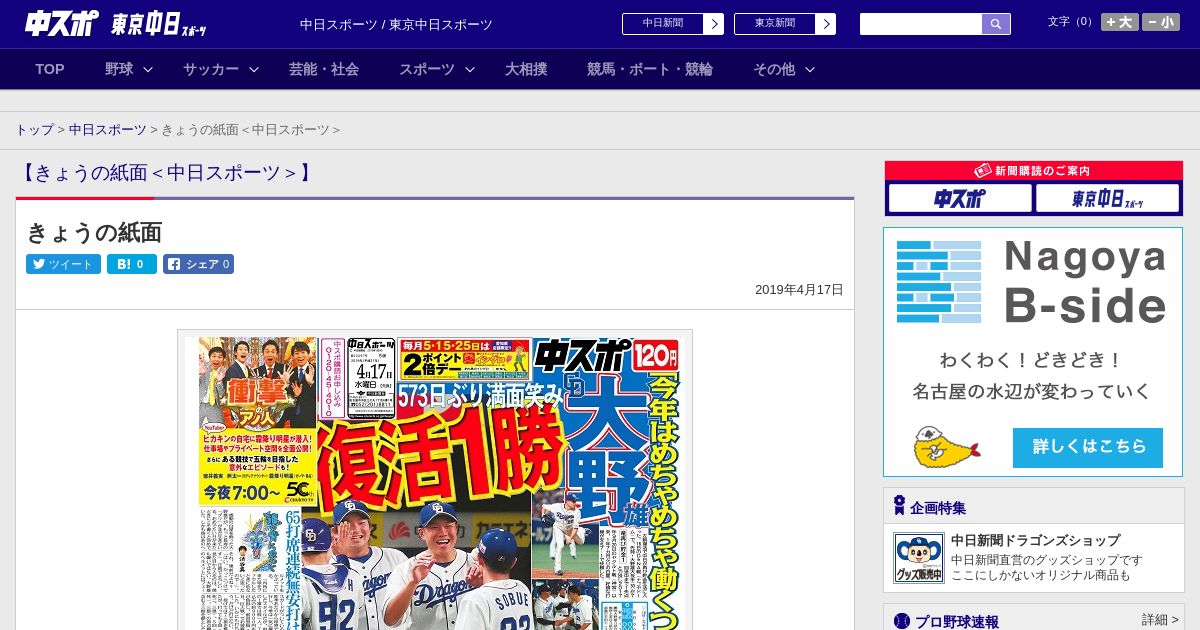This screenshot has height=630, width=1200.
Task: Click トップ breadcrumb link
Action: tap(35, 130)
